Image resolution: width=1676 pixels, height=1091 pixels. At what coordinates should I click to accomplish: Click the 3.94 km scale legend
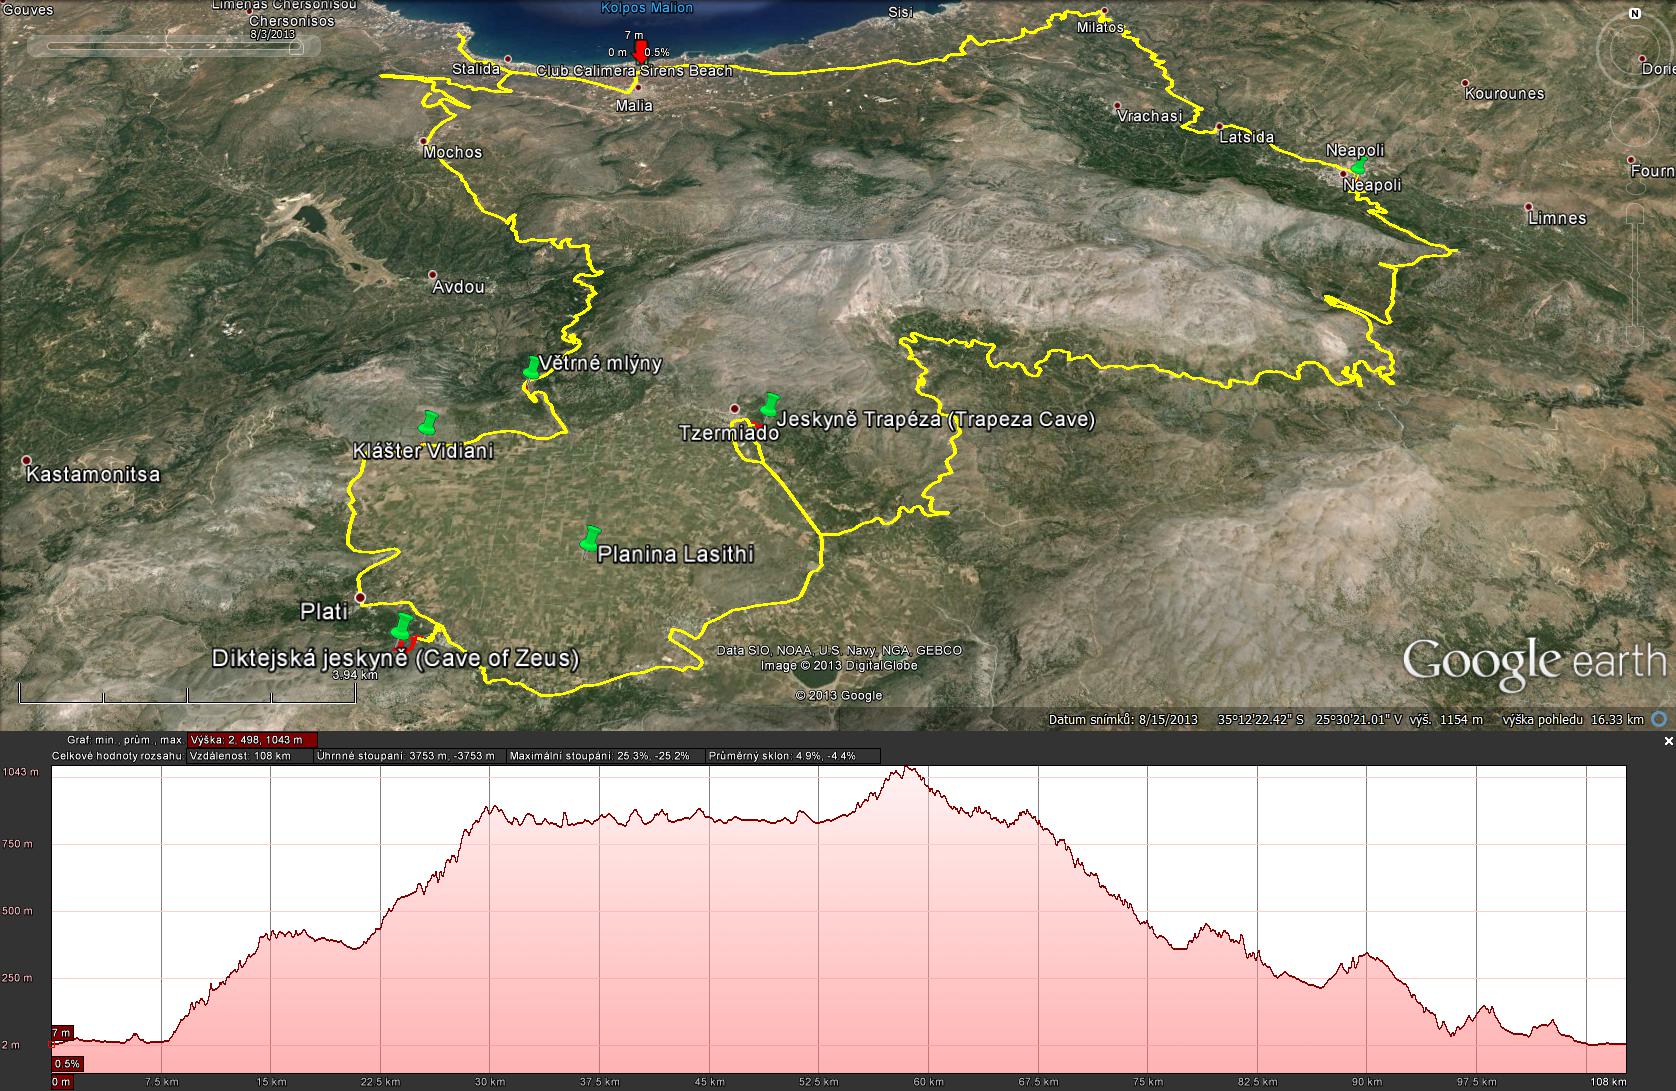pos(354,675)
